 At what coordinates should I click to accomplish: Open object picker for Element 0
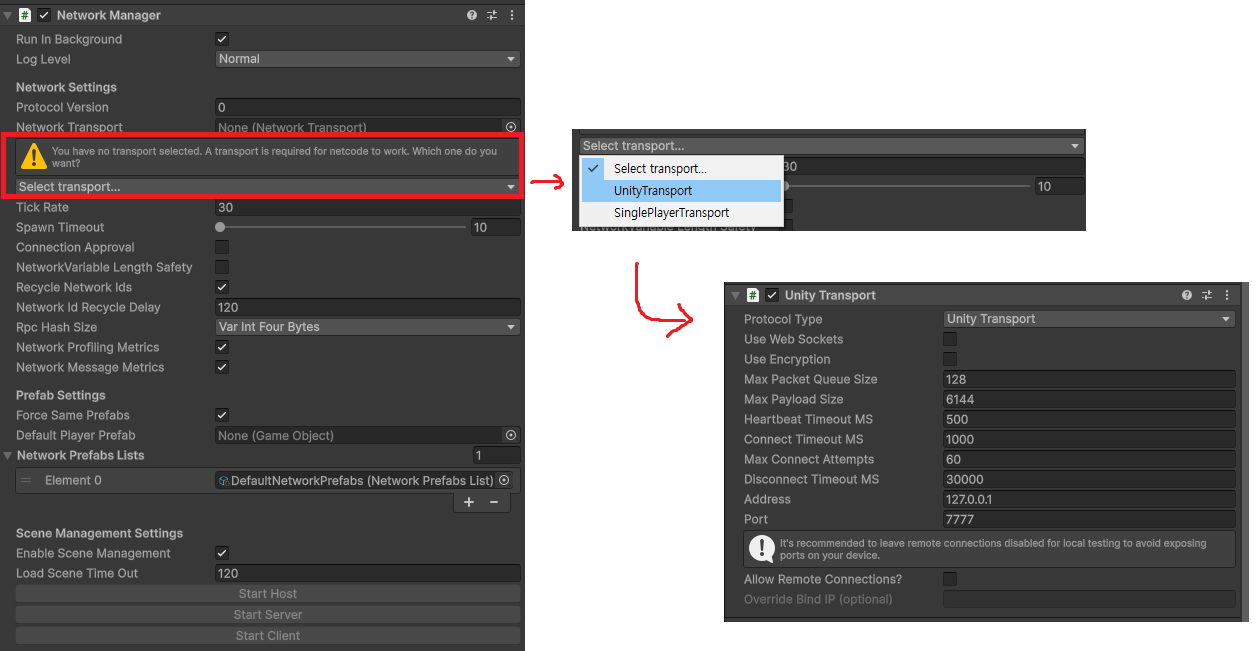tap(504, 480)
